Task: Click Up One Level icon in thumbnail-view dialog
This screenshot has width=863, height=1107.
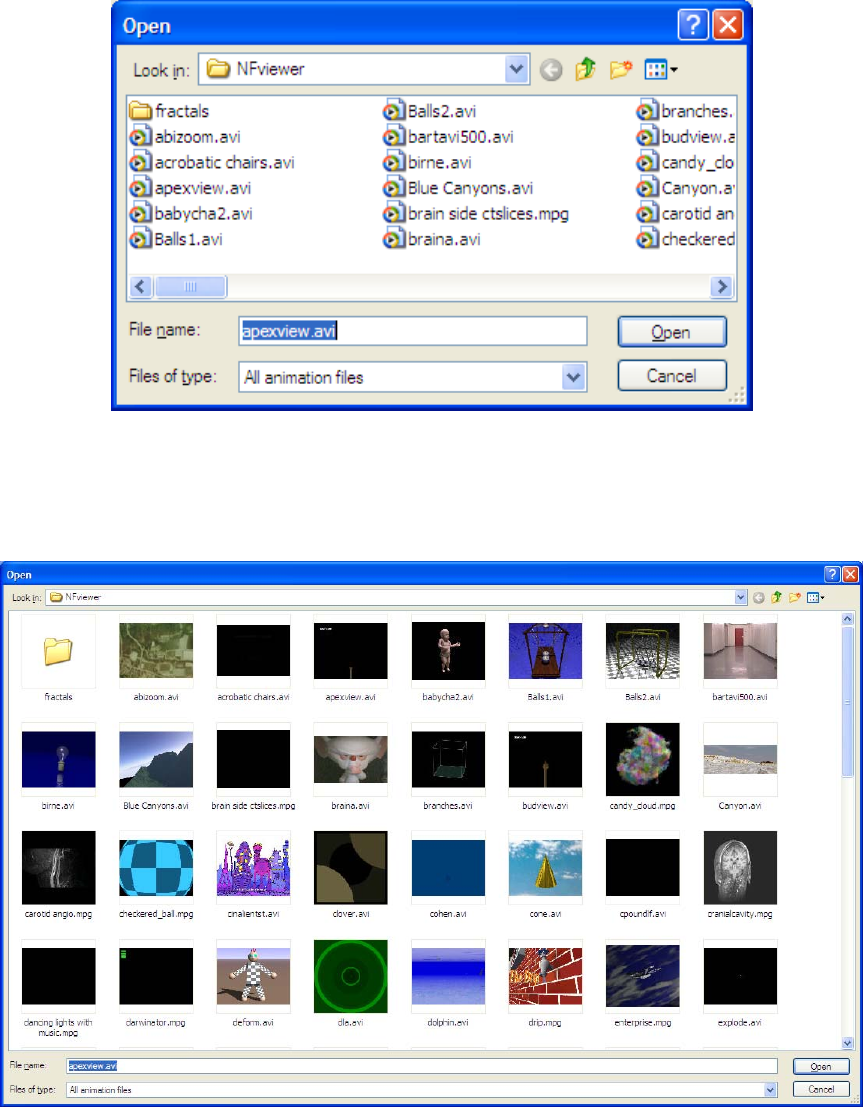Action: [x=775, y=597]
